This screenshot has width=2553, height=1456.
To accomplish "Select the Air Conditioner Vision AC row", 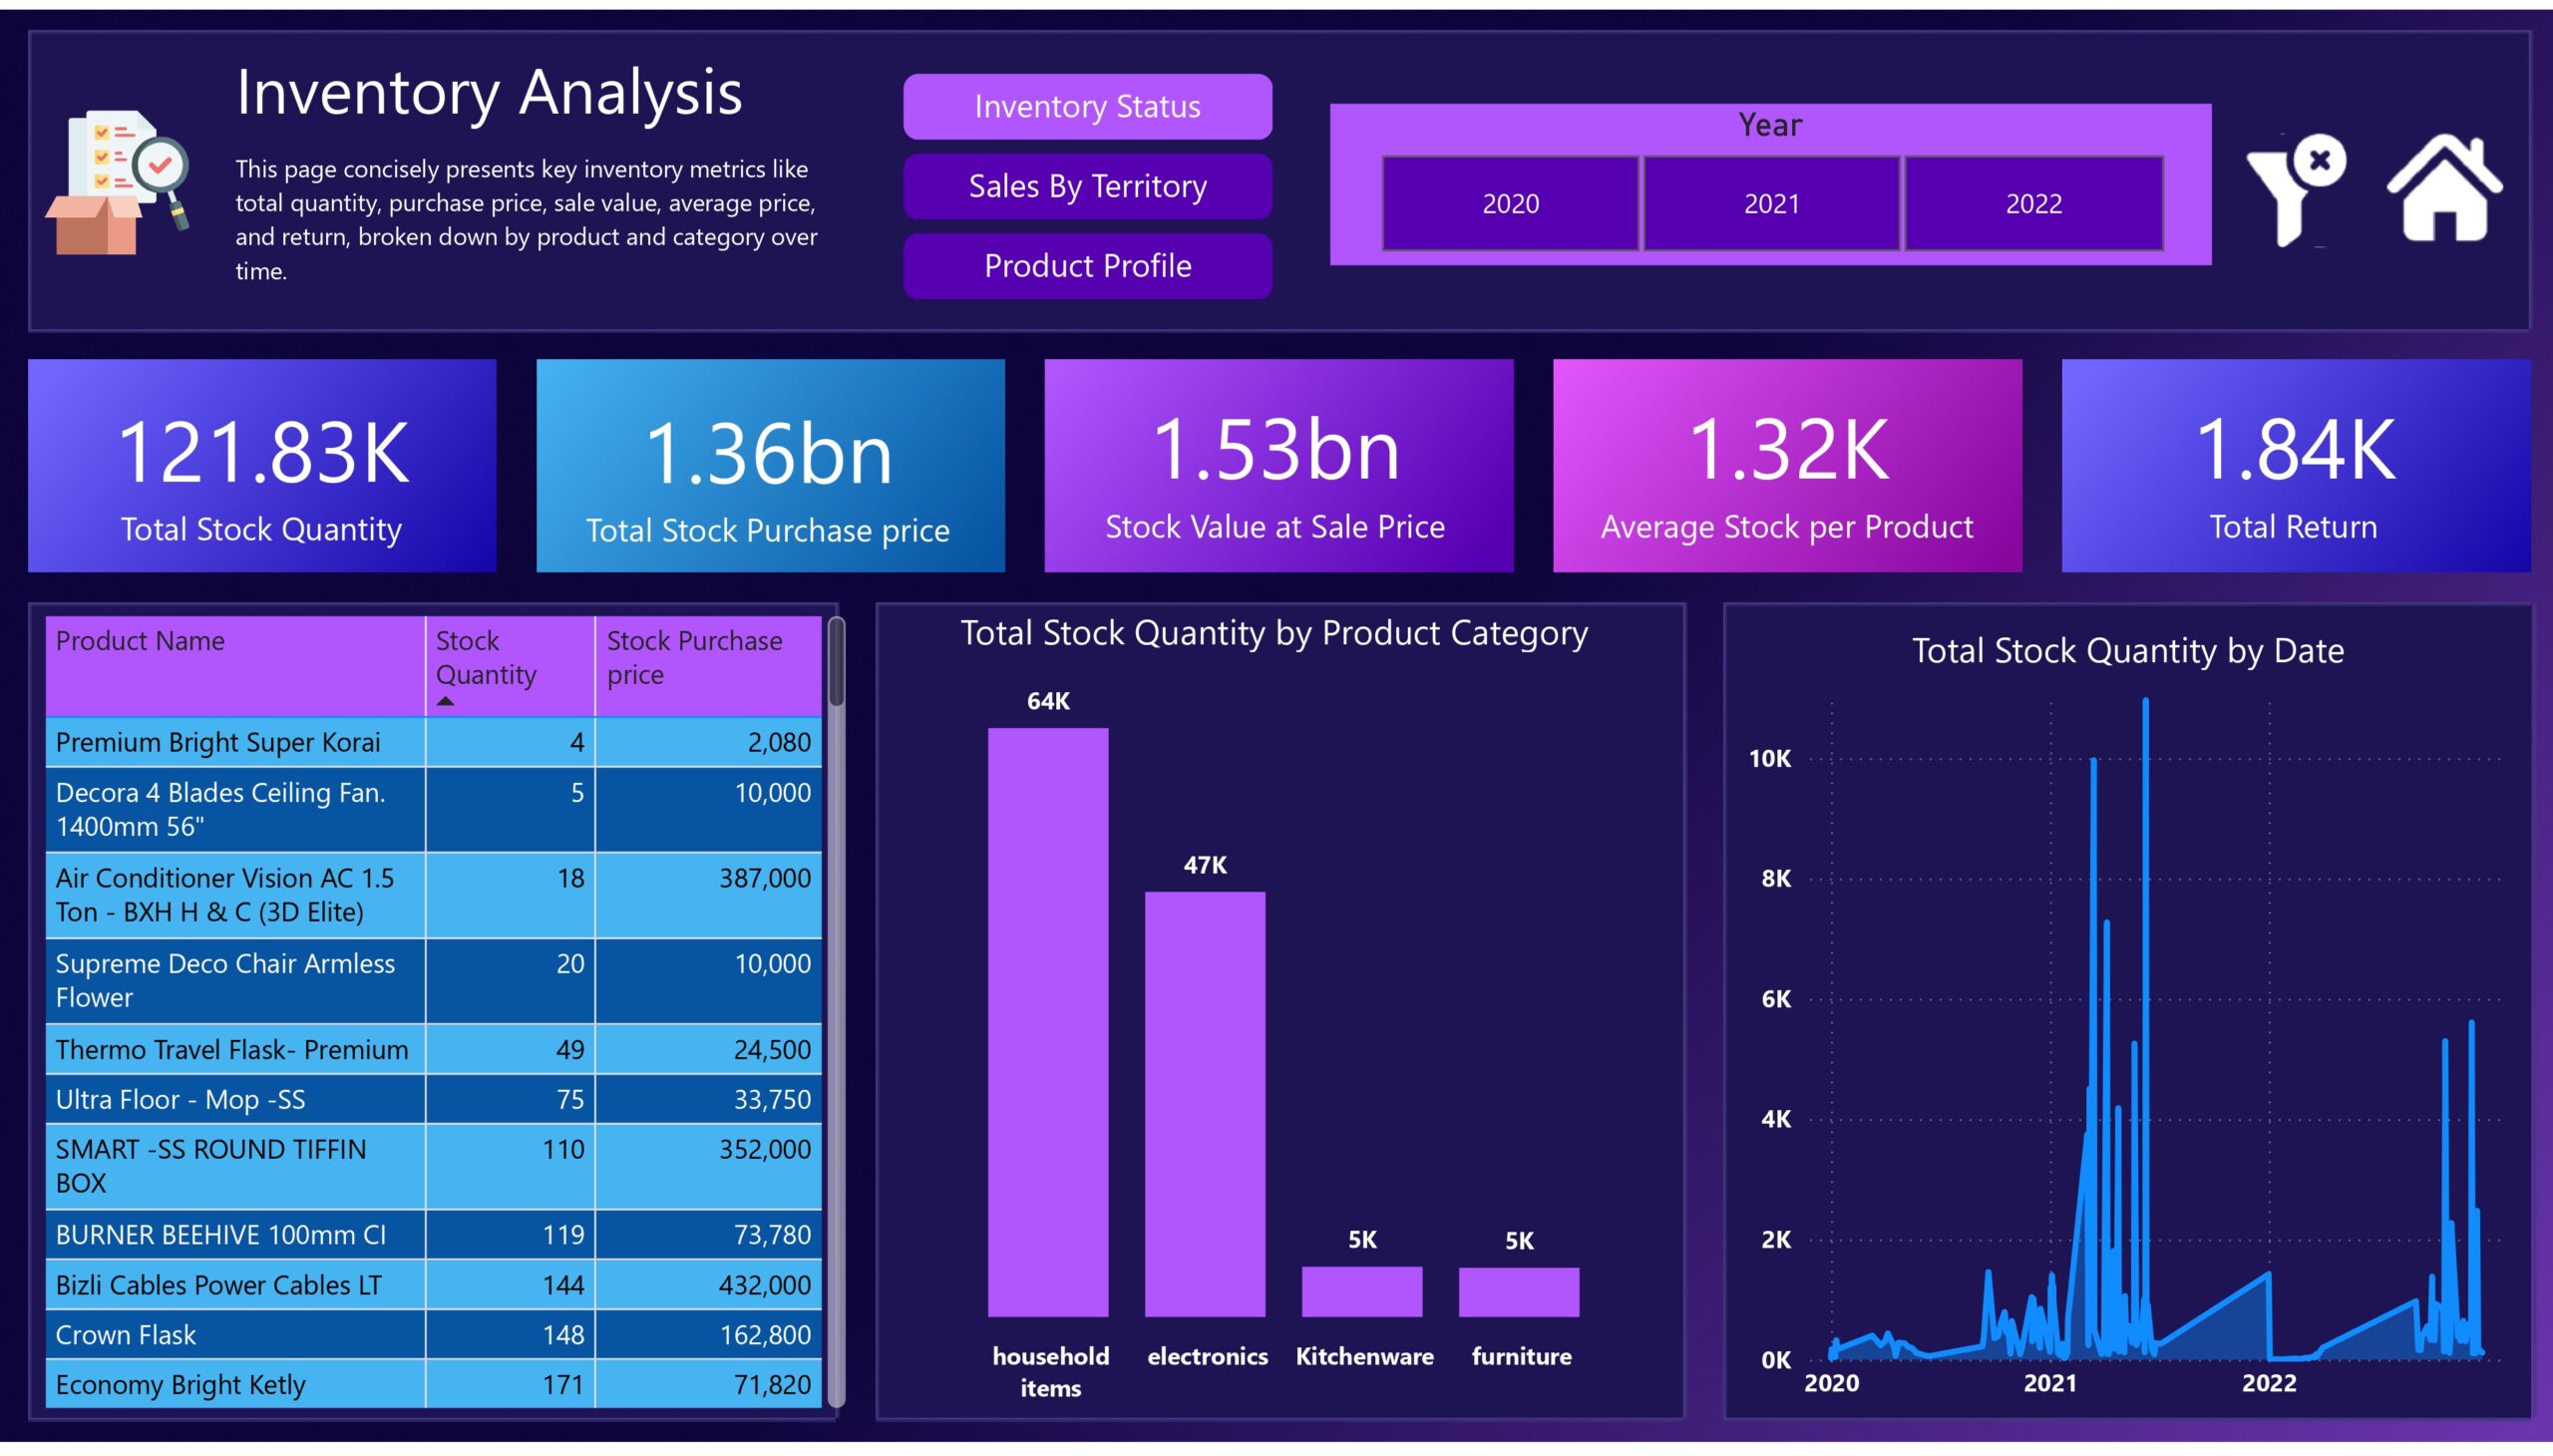I will tap(434, 895).
